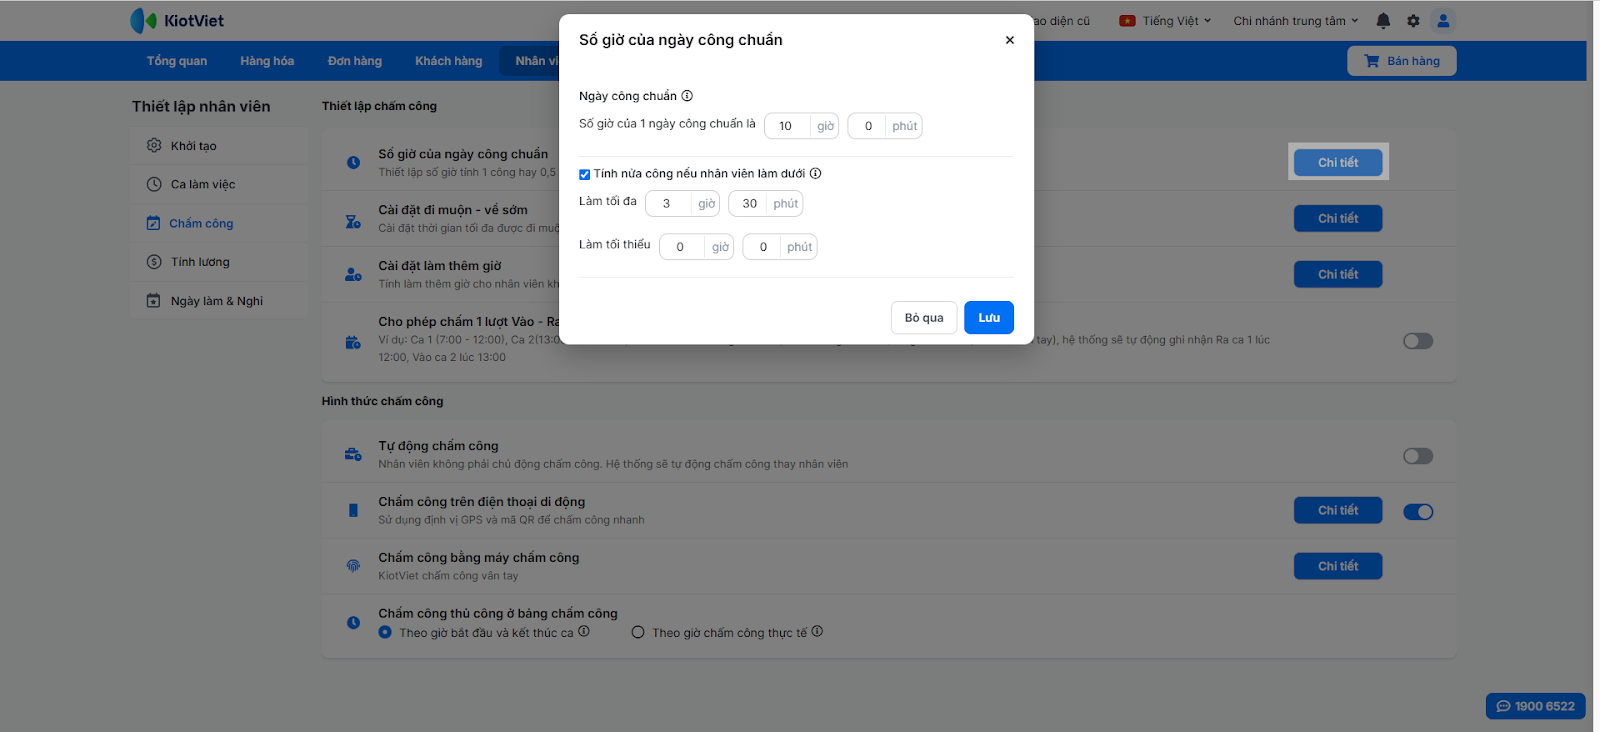Close the dialog with the X icon
The height and width of the screenshot is (732, 1600).
tap(1010, 40)
